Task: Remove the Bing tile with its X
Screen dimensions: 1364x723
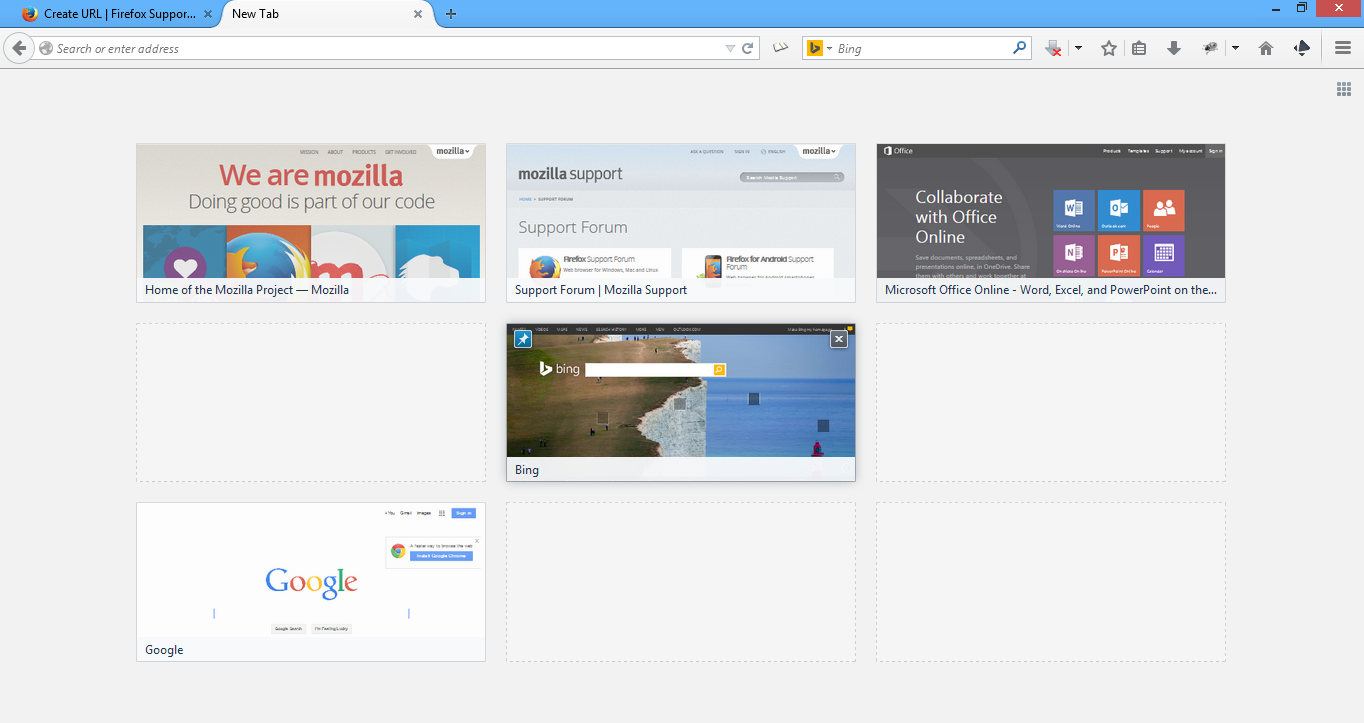Action: coord(839,339)
